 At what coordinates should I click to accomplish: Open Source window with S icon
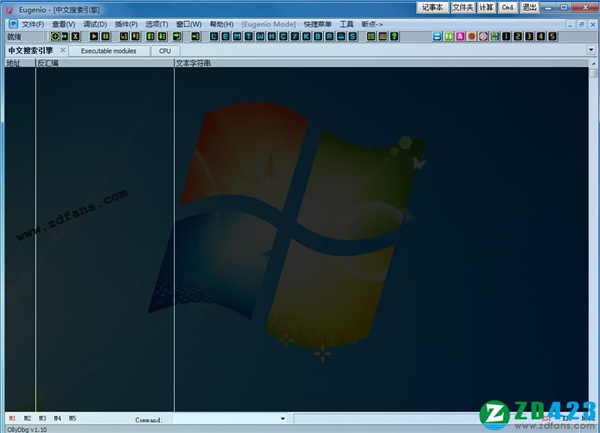point(352,36)
